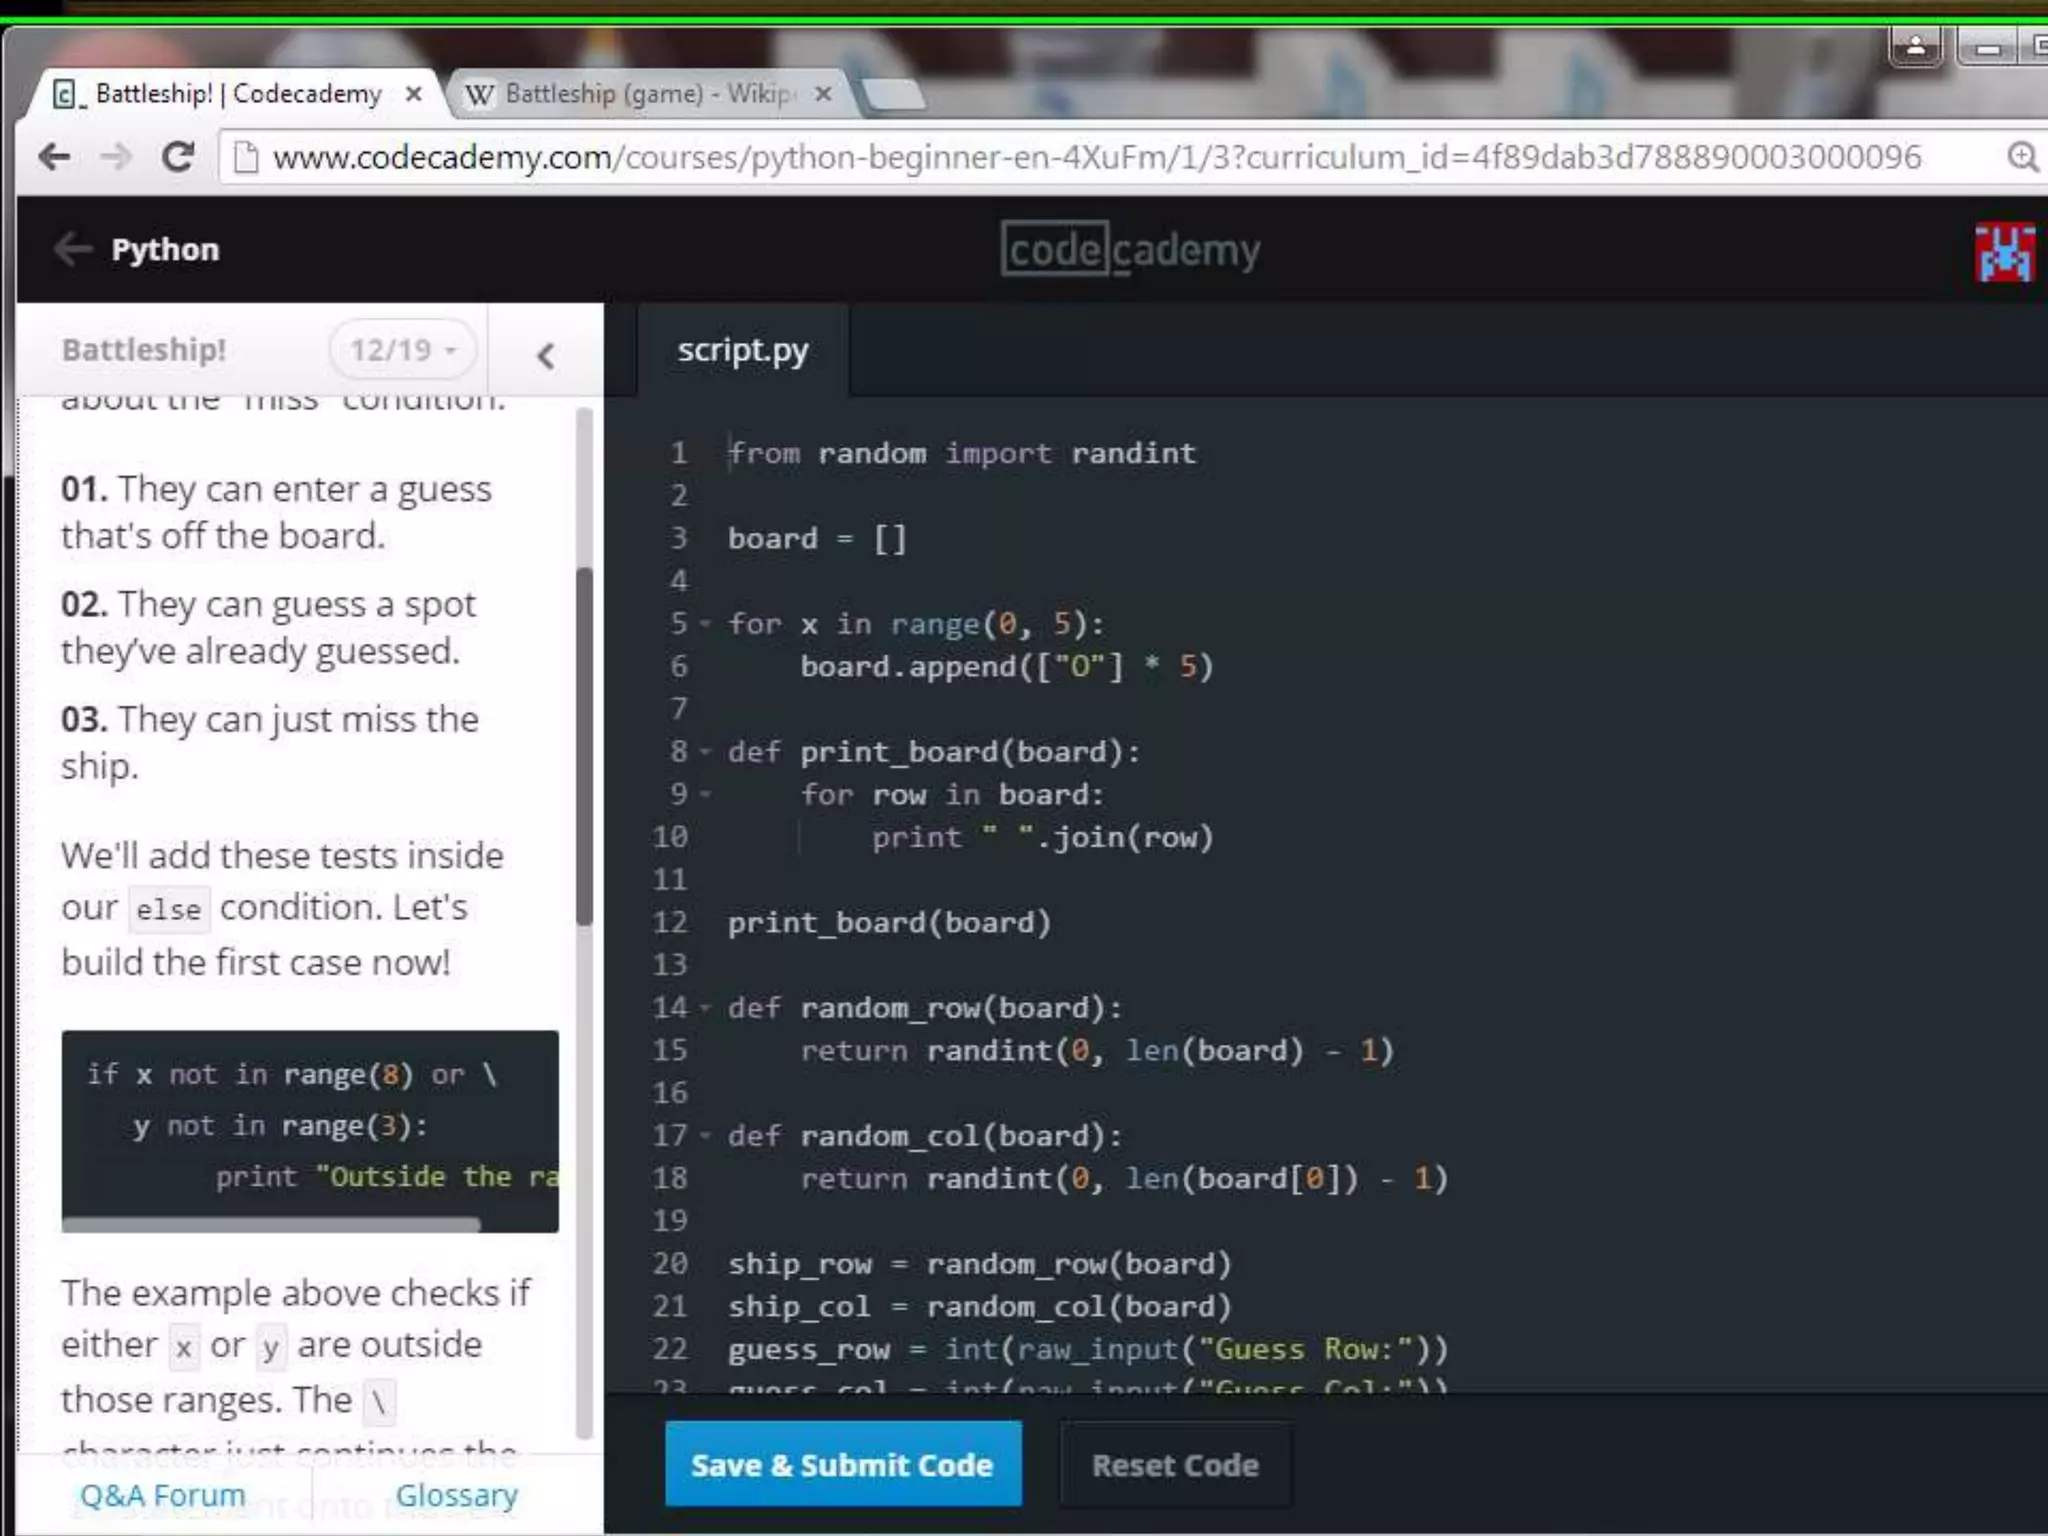Collapse the instructions panel with chevron

pos(545,355)
